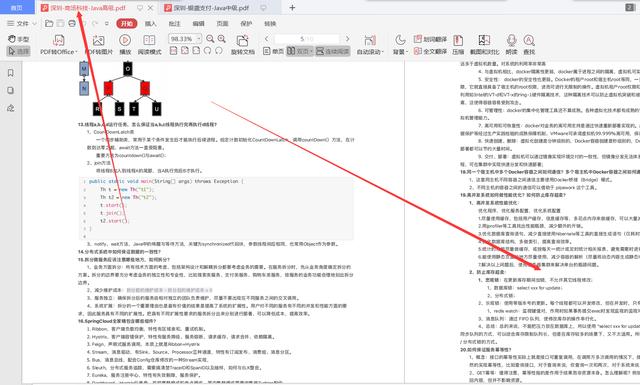Click the page number input field
The width and height of the screenshot is (640, 385).
pyautogui.click(x=307, y=39)
